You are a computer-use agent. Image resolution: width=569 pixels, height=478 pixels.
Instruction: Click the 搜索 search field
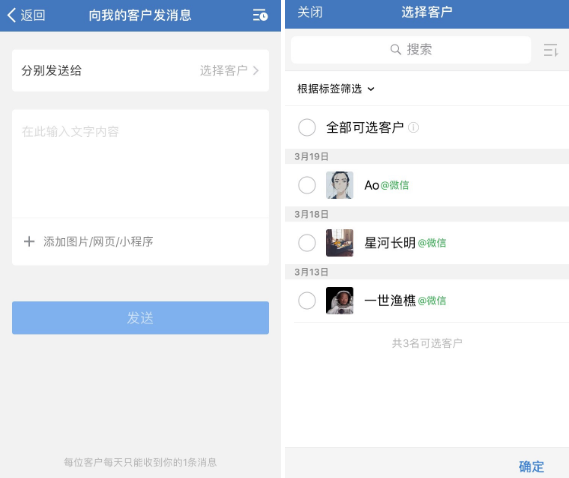[411, 50]
